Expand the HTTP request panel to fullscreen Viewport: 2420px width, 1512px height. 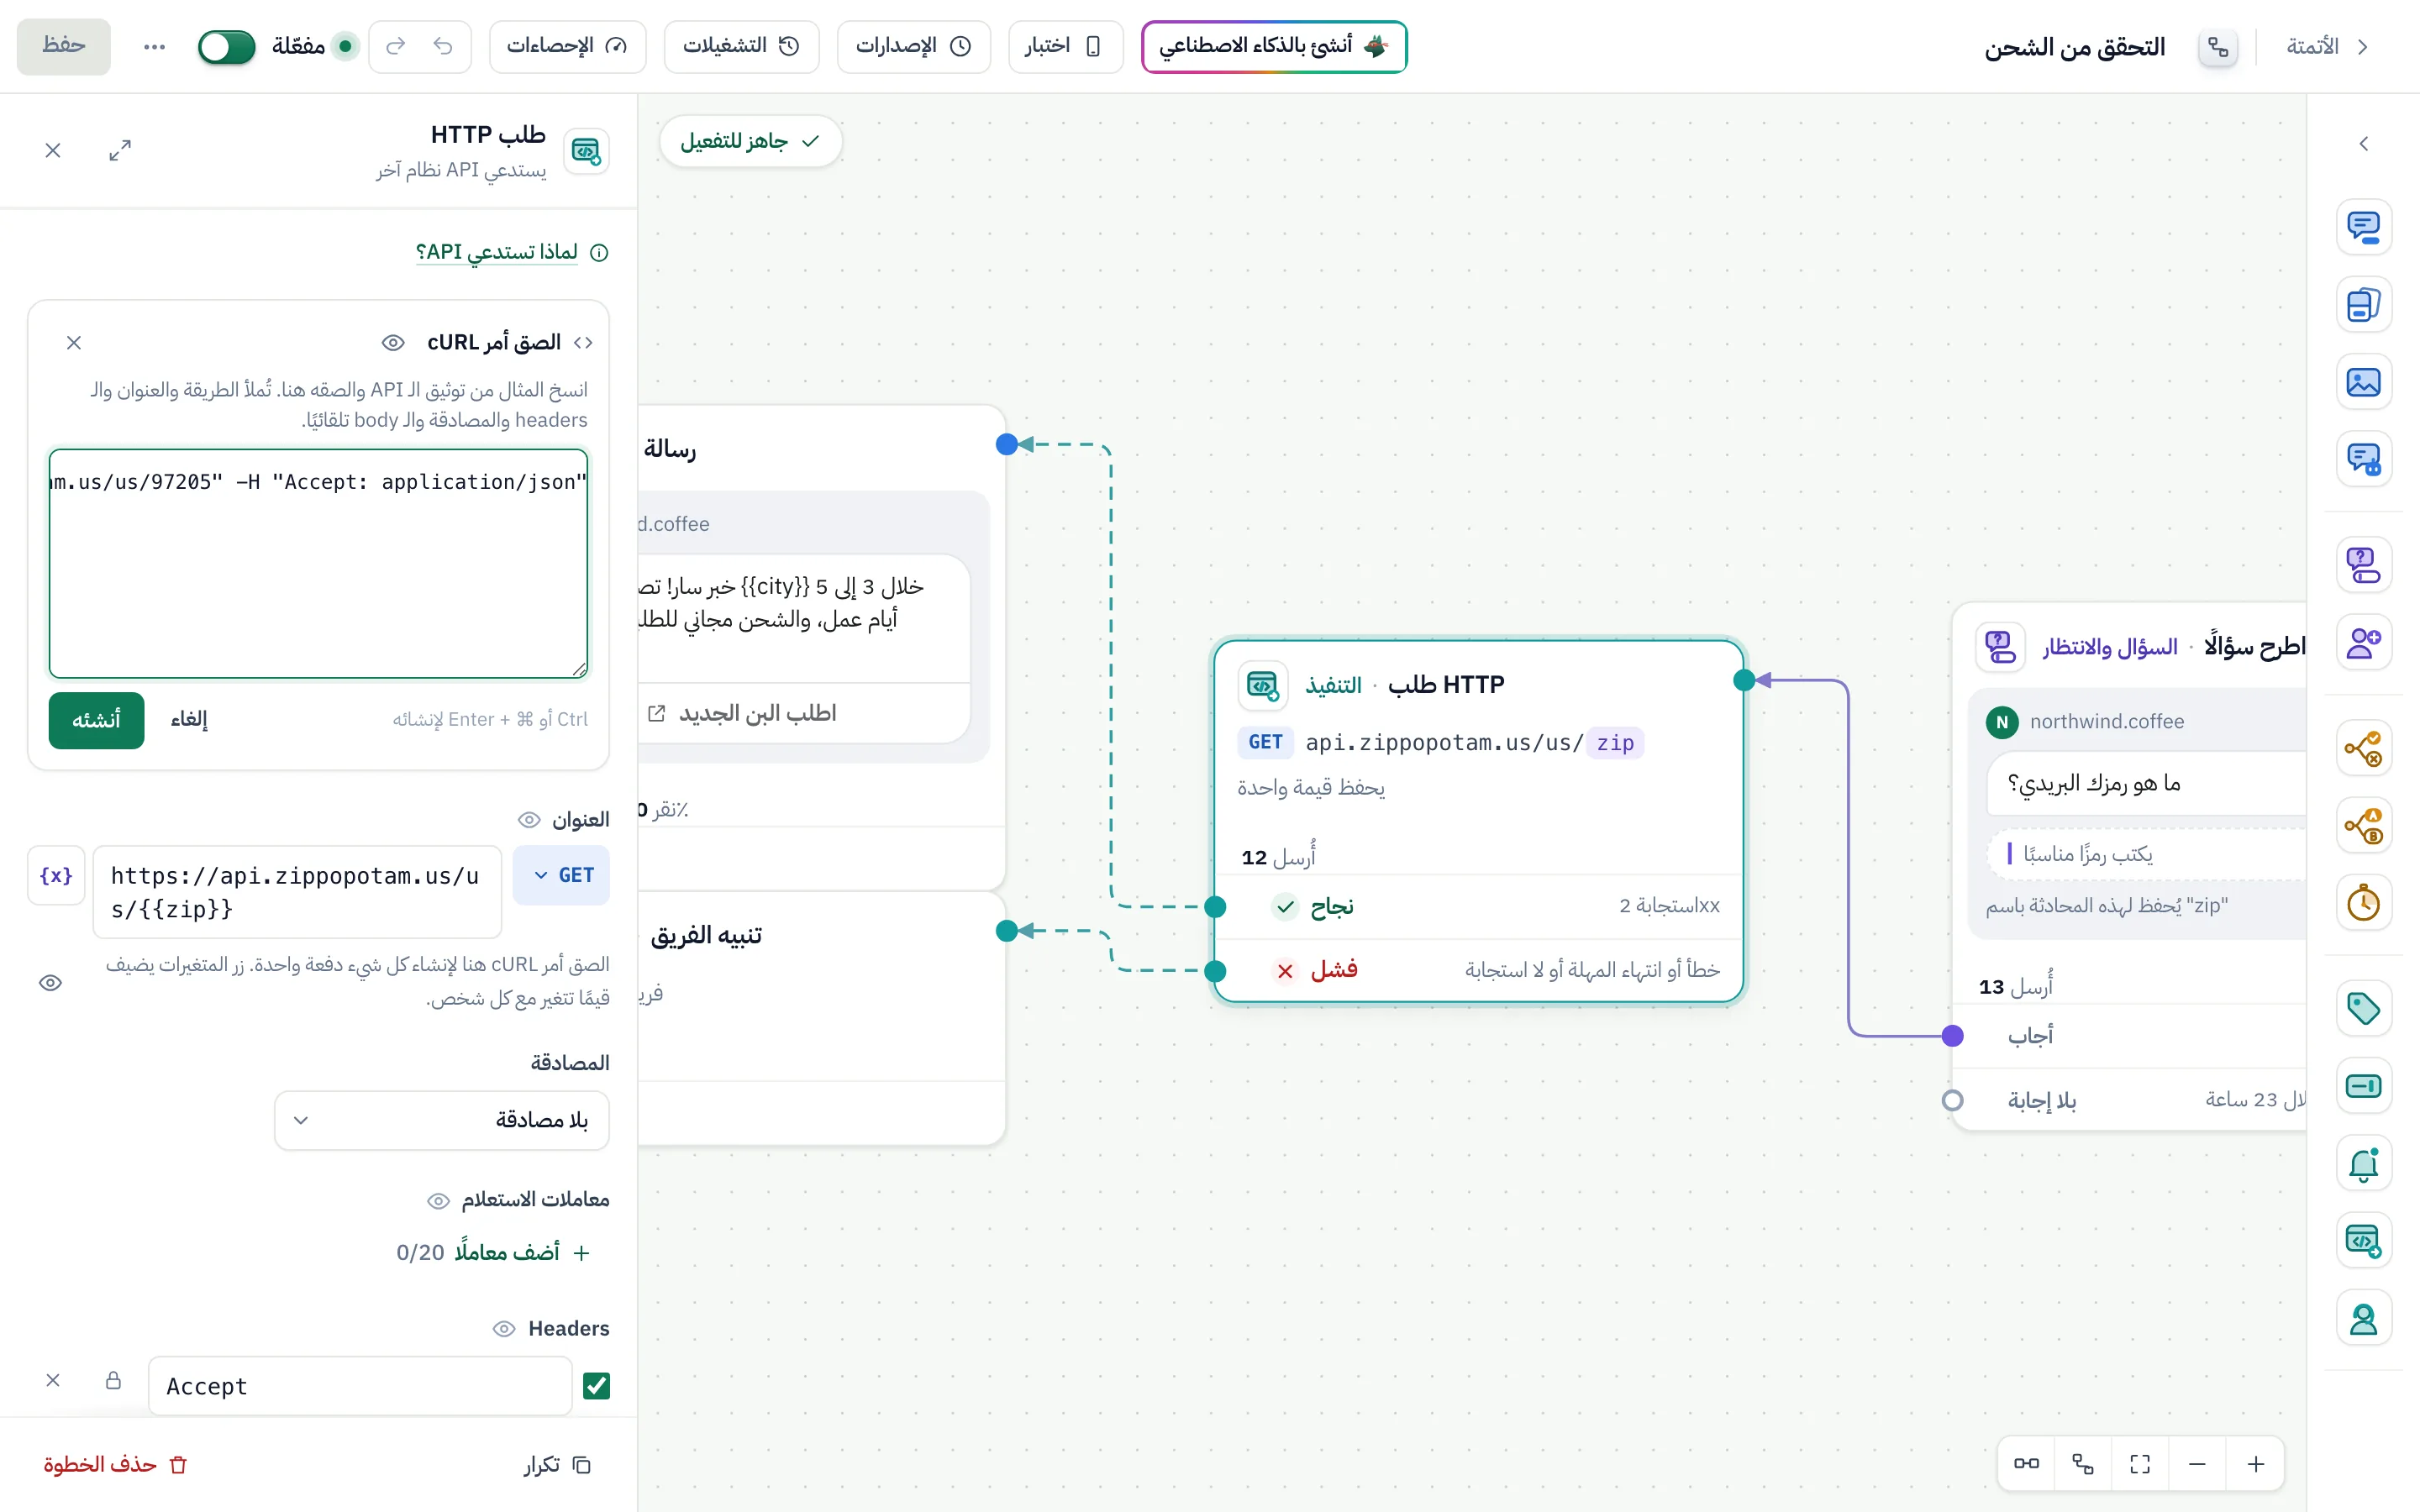(x=120, y=150)
